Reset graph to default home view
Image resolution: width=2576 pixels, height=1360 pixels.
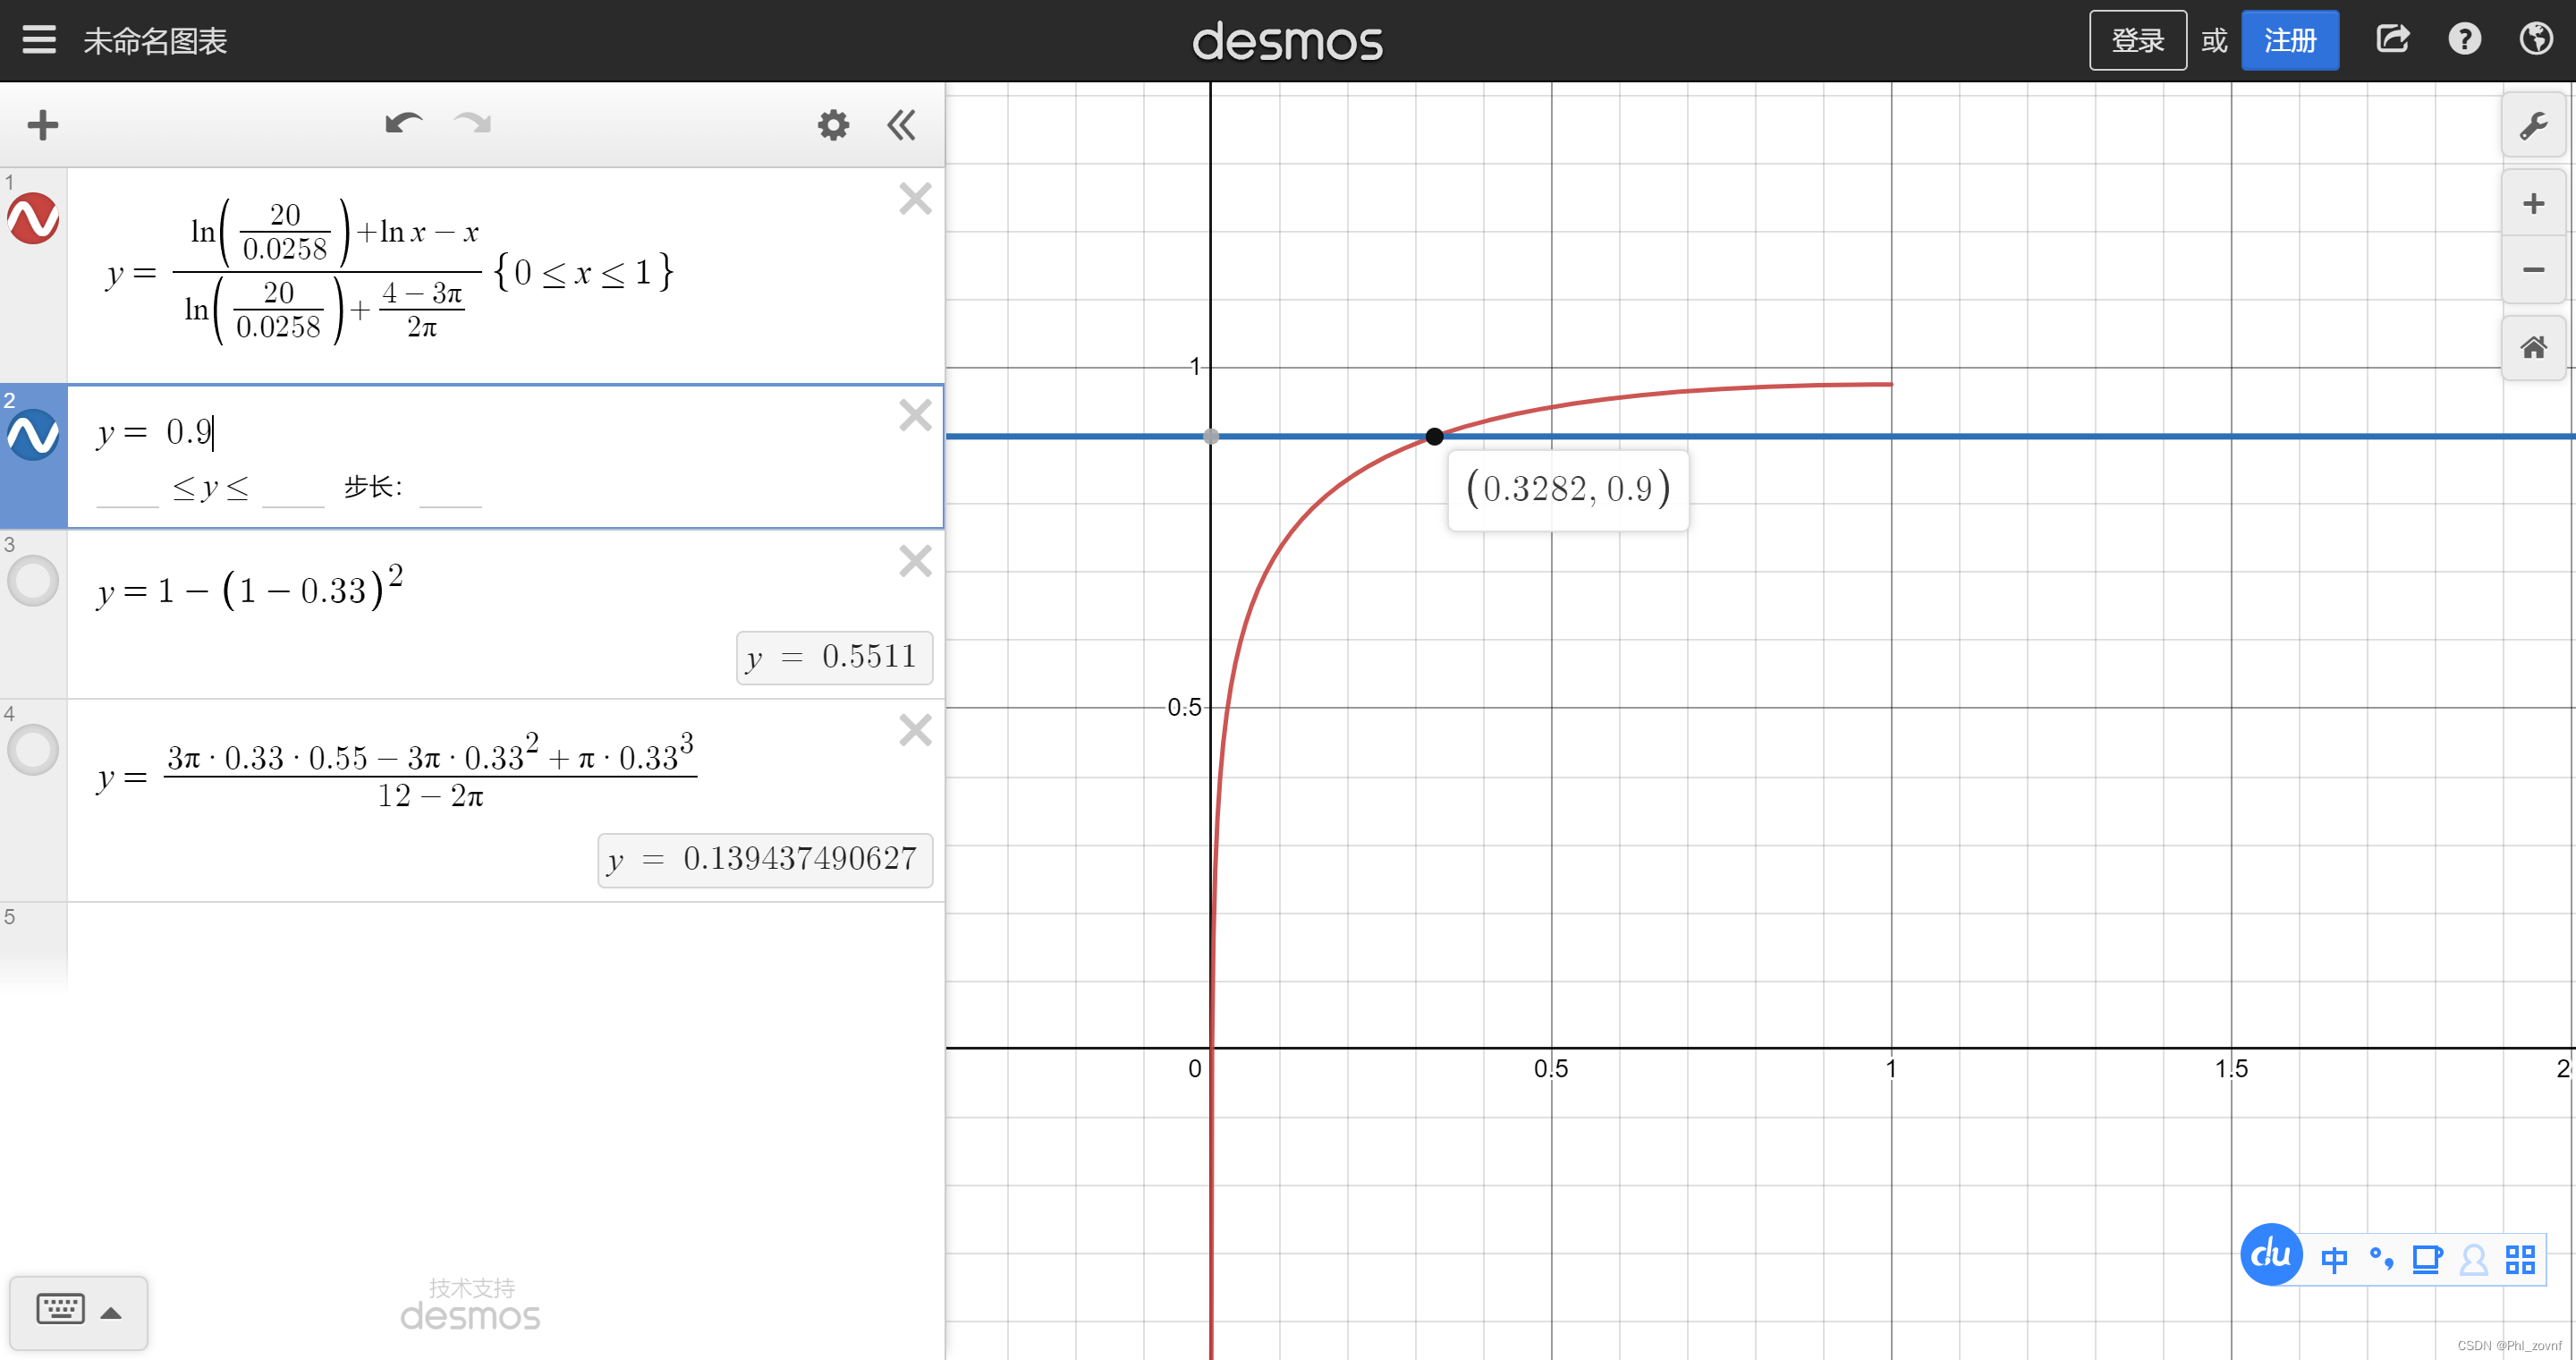pos(2533,348)
